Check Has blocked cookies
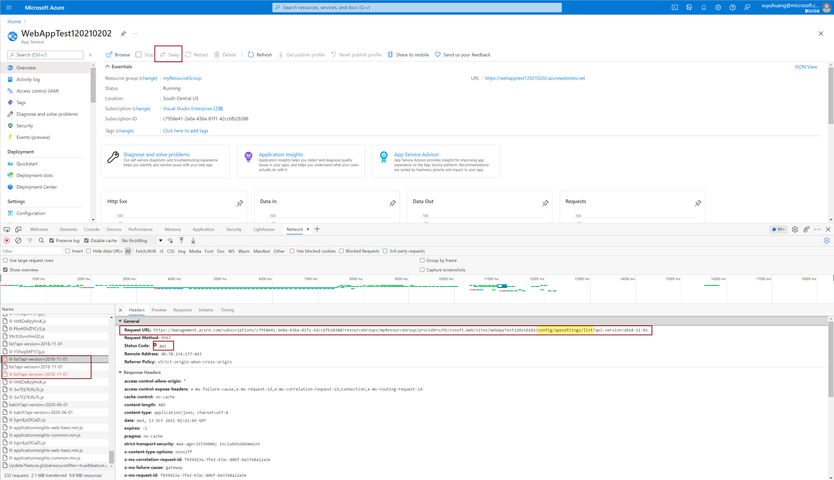Image resolution: width=834 pixels, height=480 pixels. (x=292, y=251)
